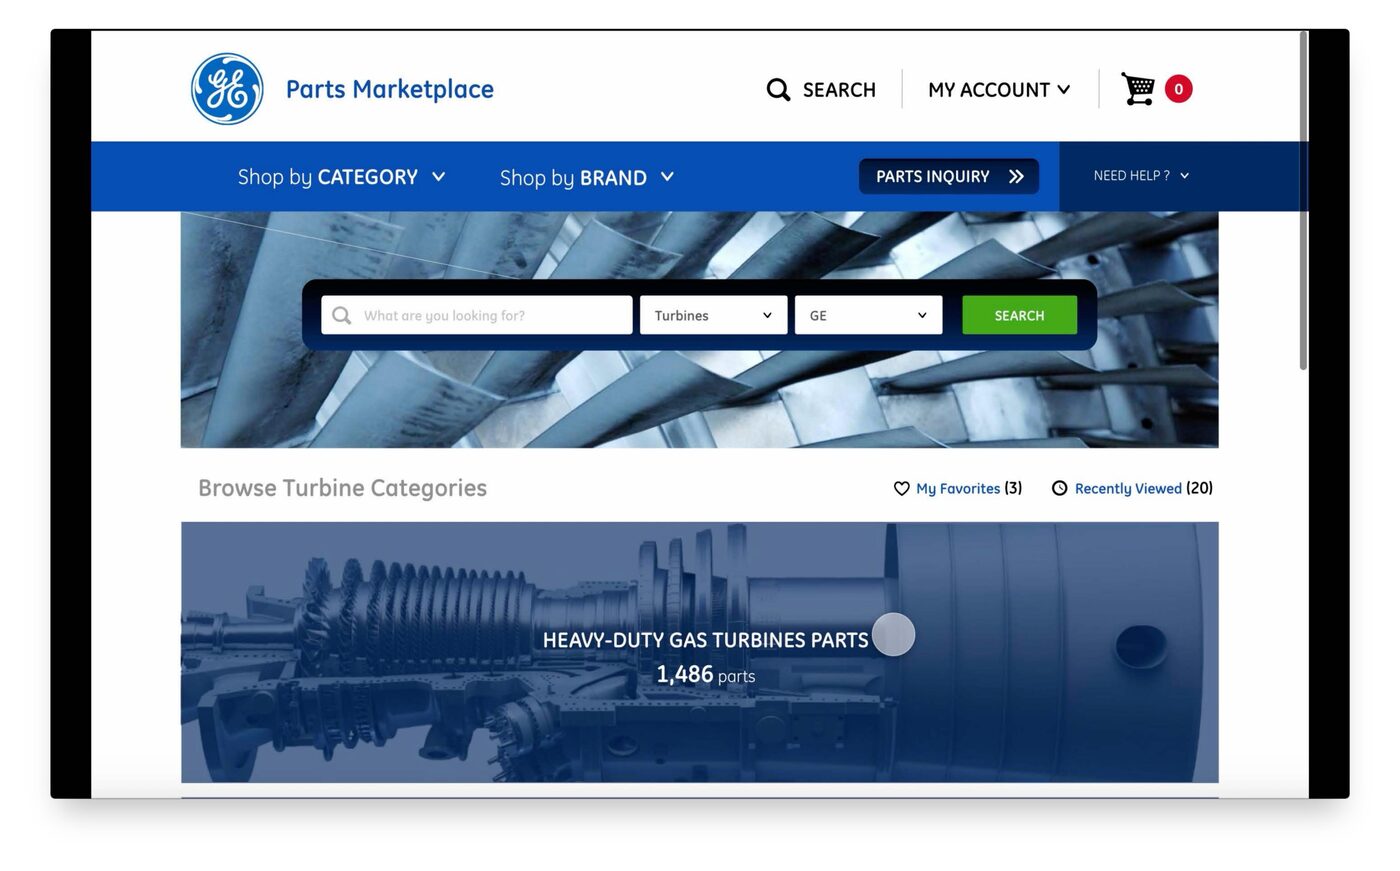Click the green SEARCH button
The height and width of the screenshot is (871, 1400).
[x=1020, y=315]
